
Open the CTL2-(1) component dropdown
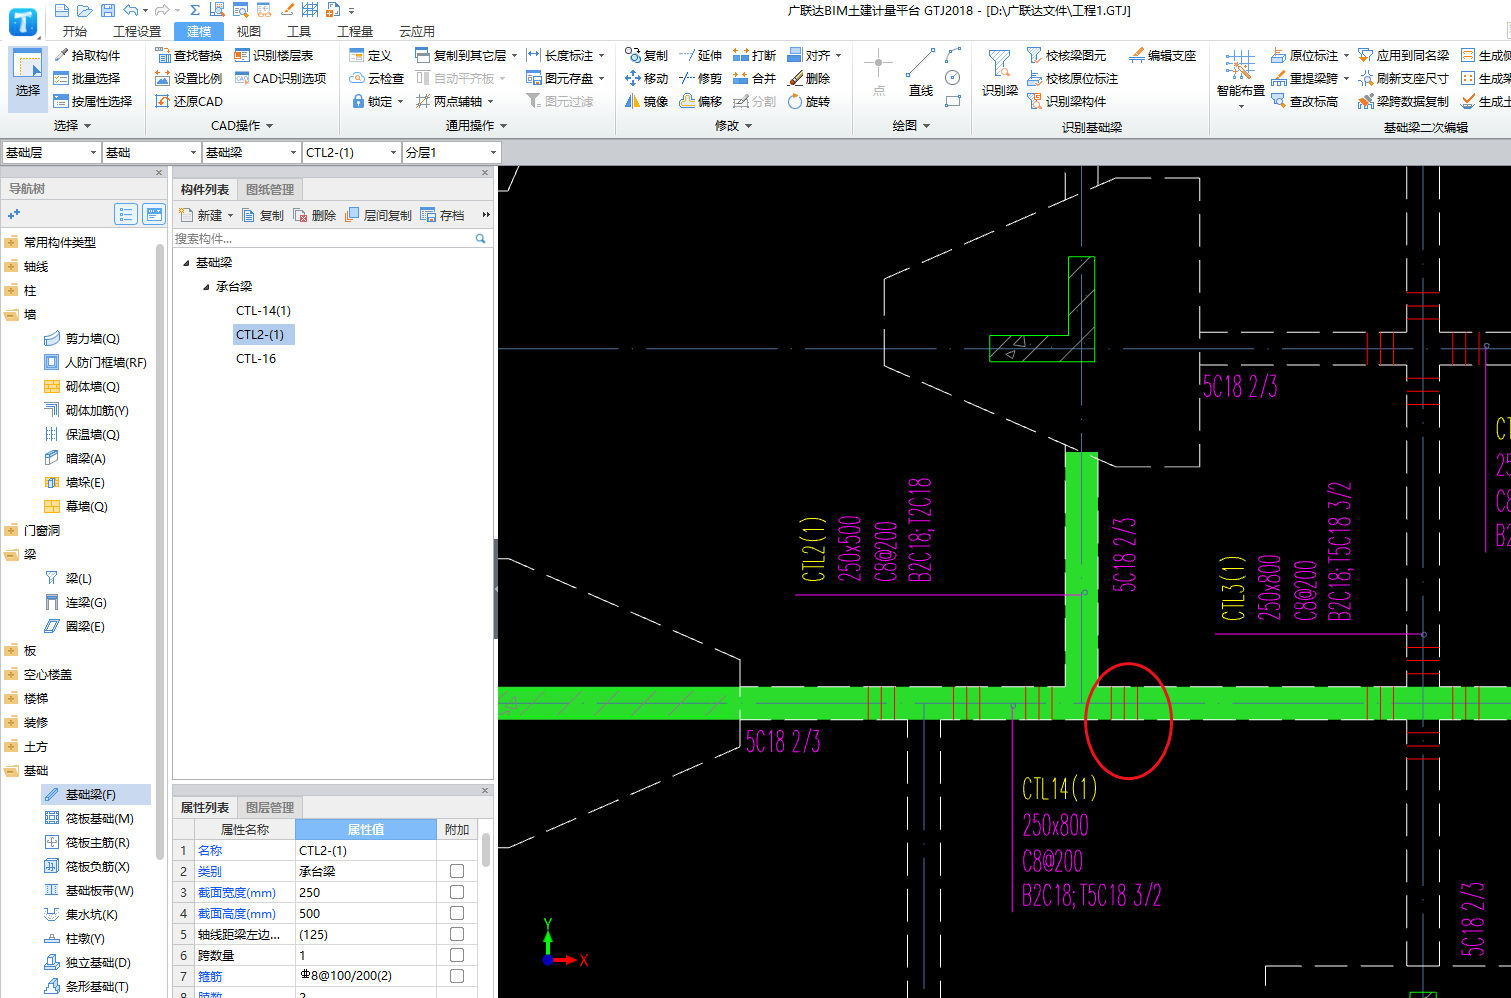click(352, 152)
